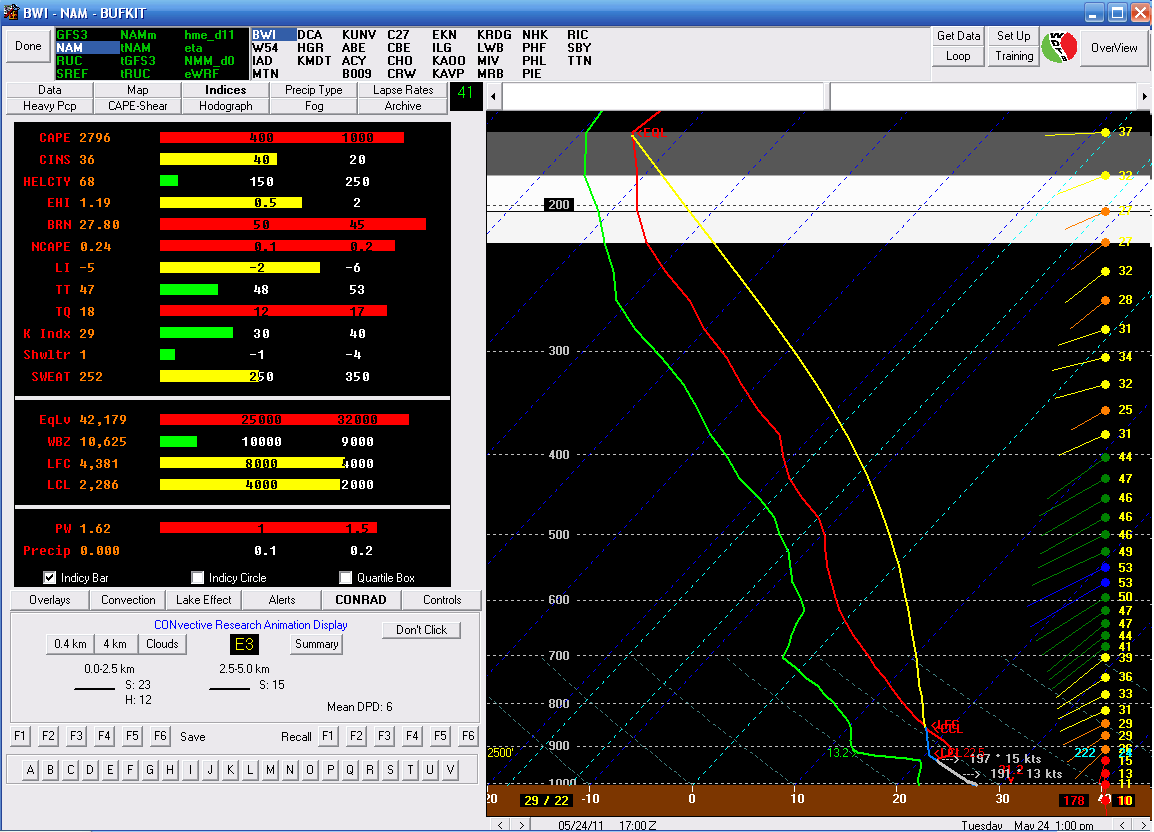The image size is (1154, 832).
Task: Switch to the Map tab
Action: [x=138, y=90]
